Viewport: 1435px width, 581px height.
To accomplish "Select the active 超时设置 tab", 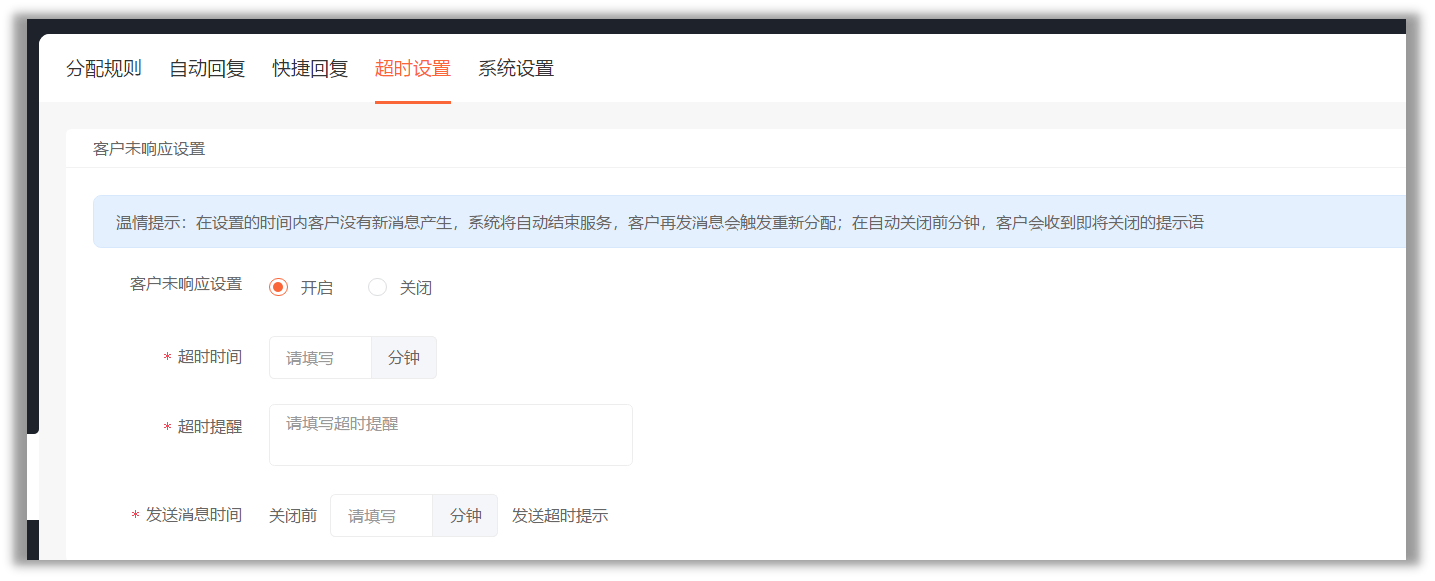I will point(413,69).
